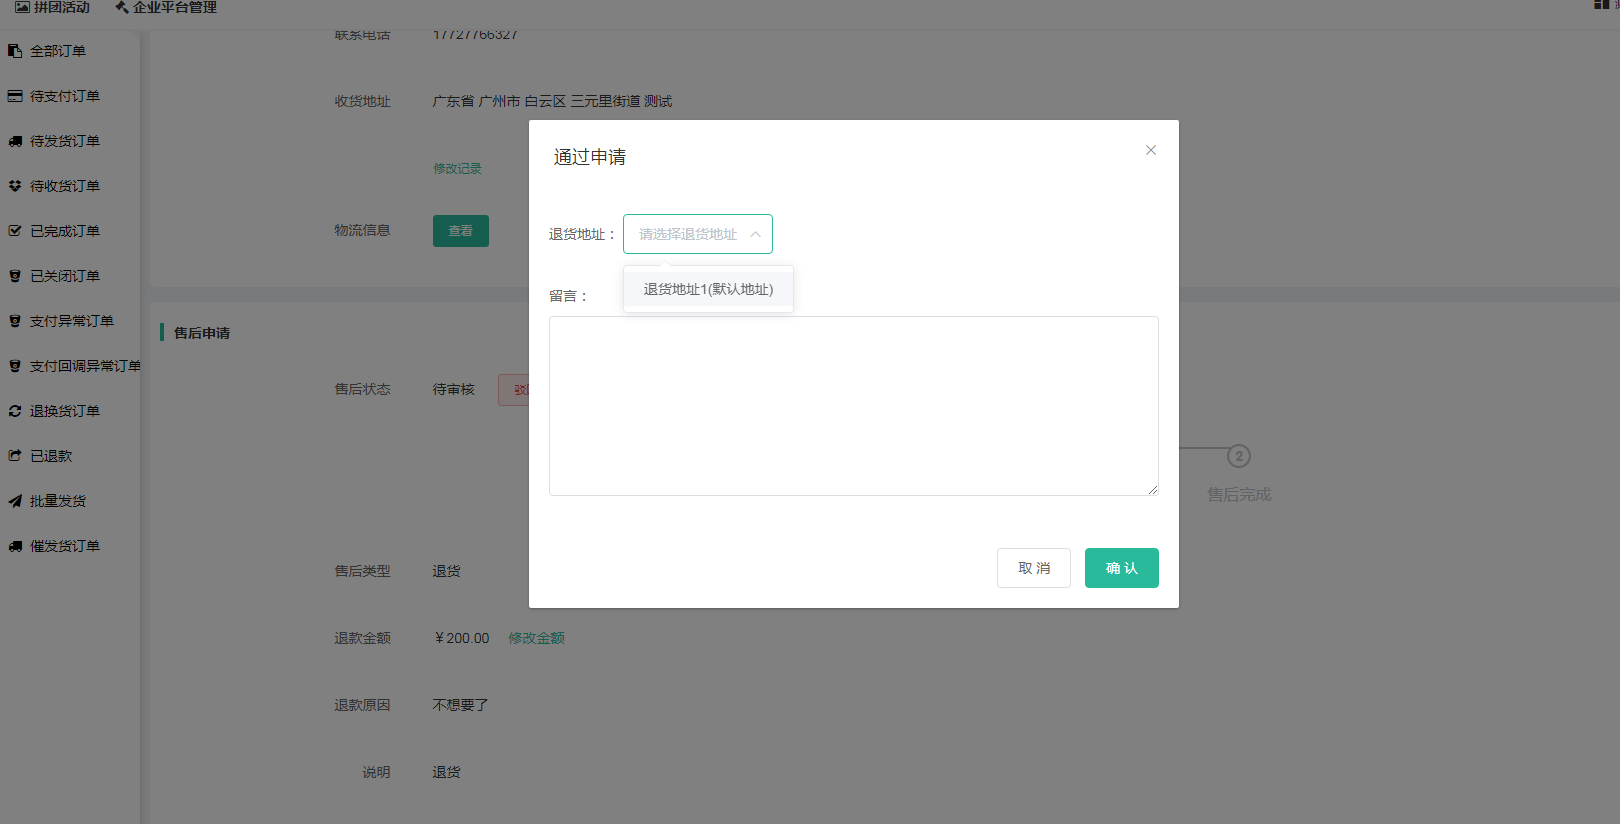Open 已关闭订单 in sidebar
The image size is (1620, 824).
[64, 276]
